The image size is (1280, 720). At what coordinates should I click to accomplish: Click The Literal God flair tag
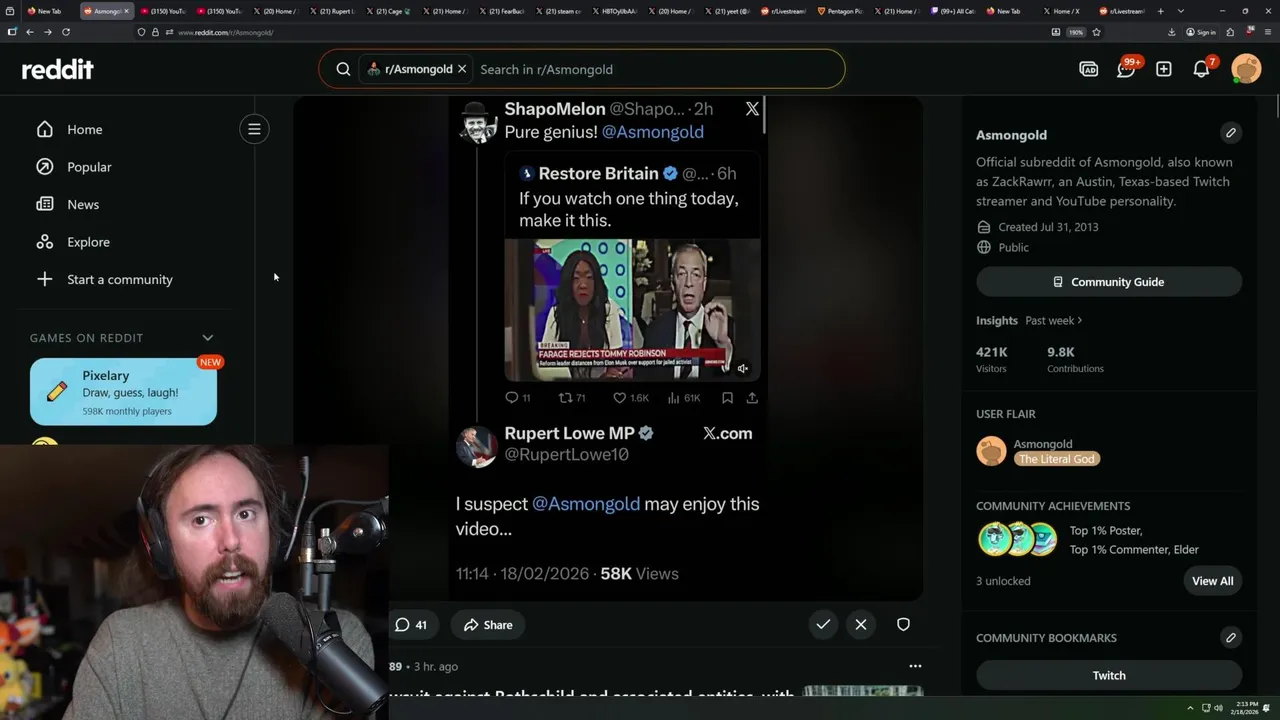(1057, 459)
